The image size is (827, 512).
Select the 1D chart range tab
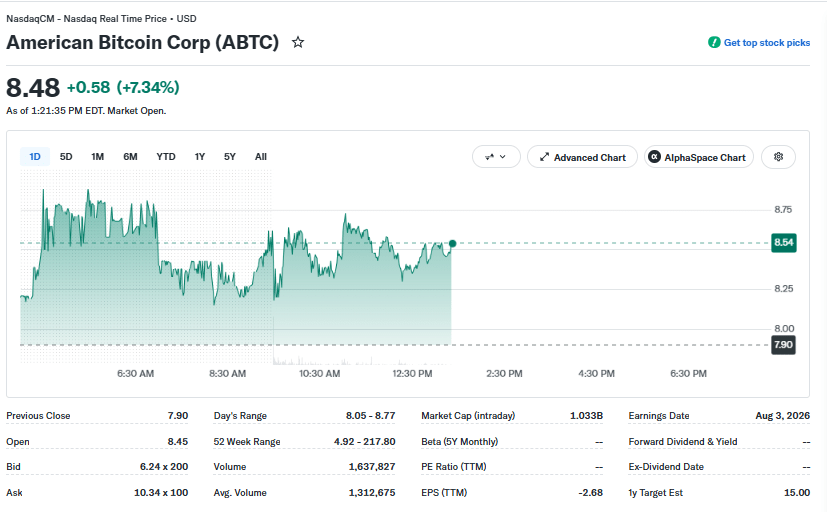point(35,157)
